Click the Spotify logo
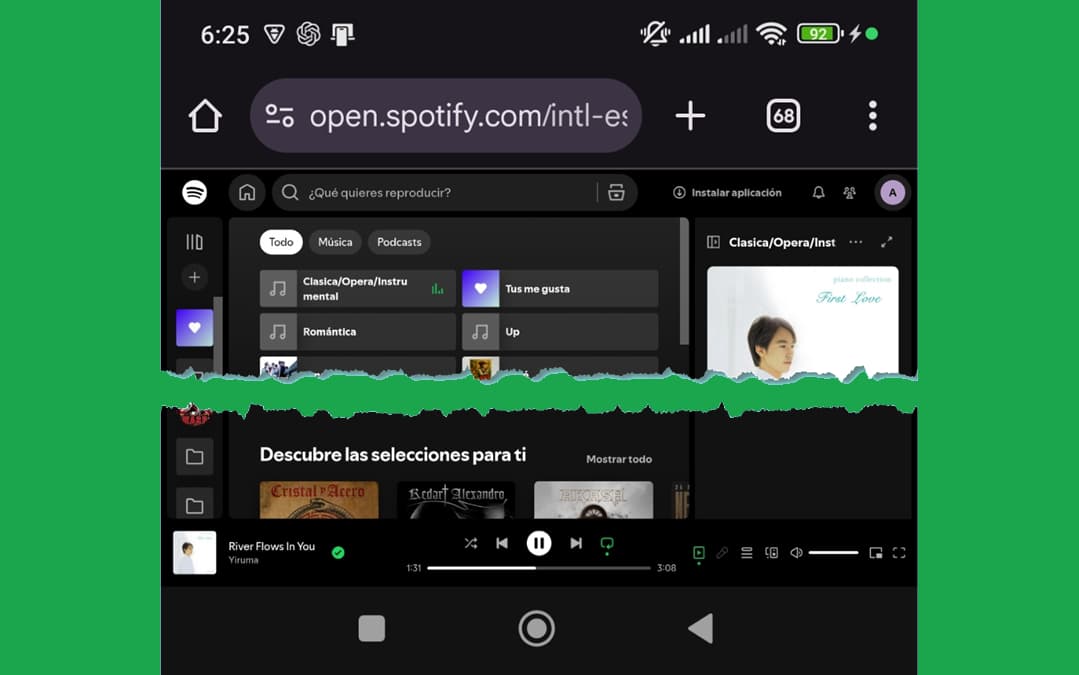Image resolution: width=1079 pixels, height=675 pixels. click(194, 192)
